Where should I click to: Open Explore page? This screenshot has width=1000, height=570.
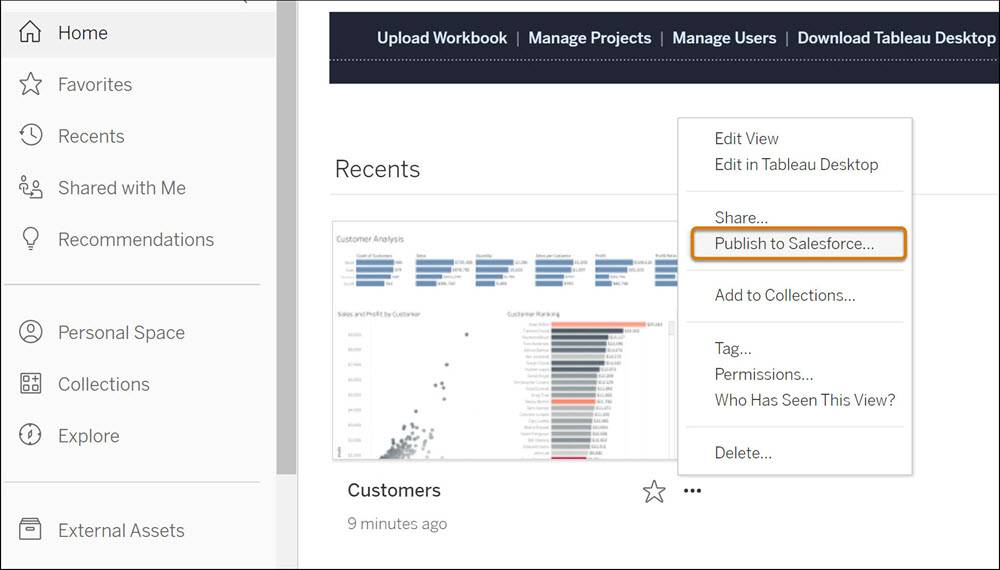click(x=89, y=435)
